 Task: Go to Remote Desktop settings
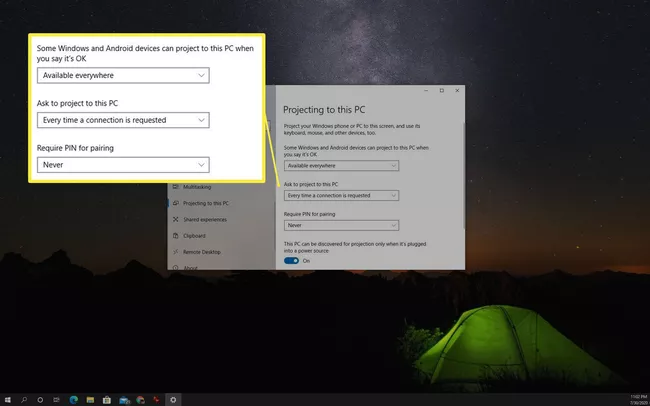point(201,252)
